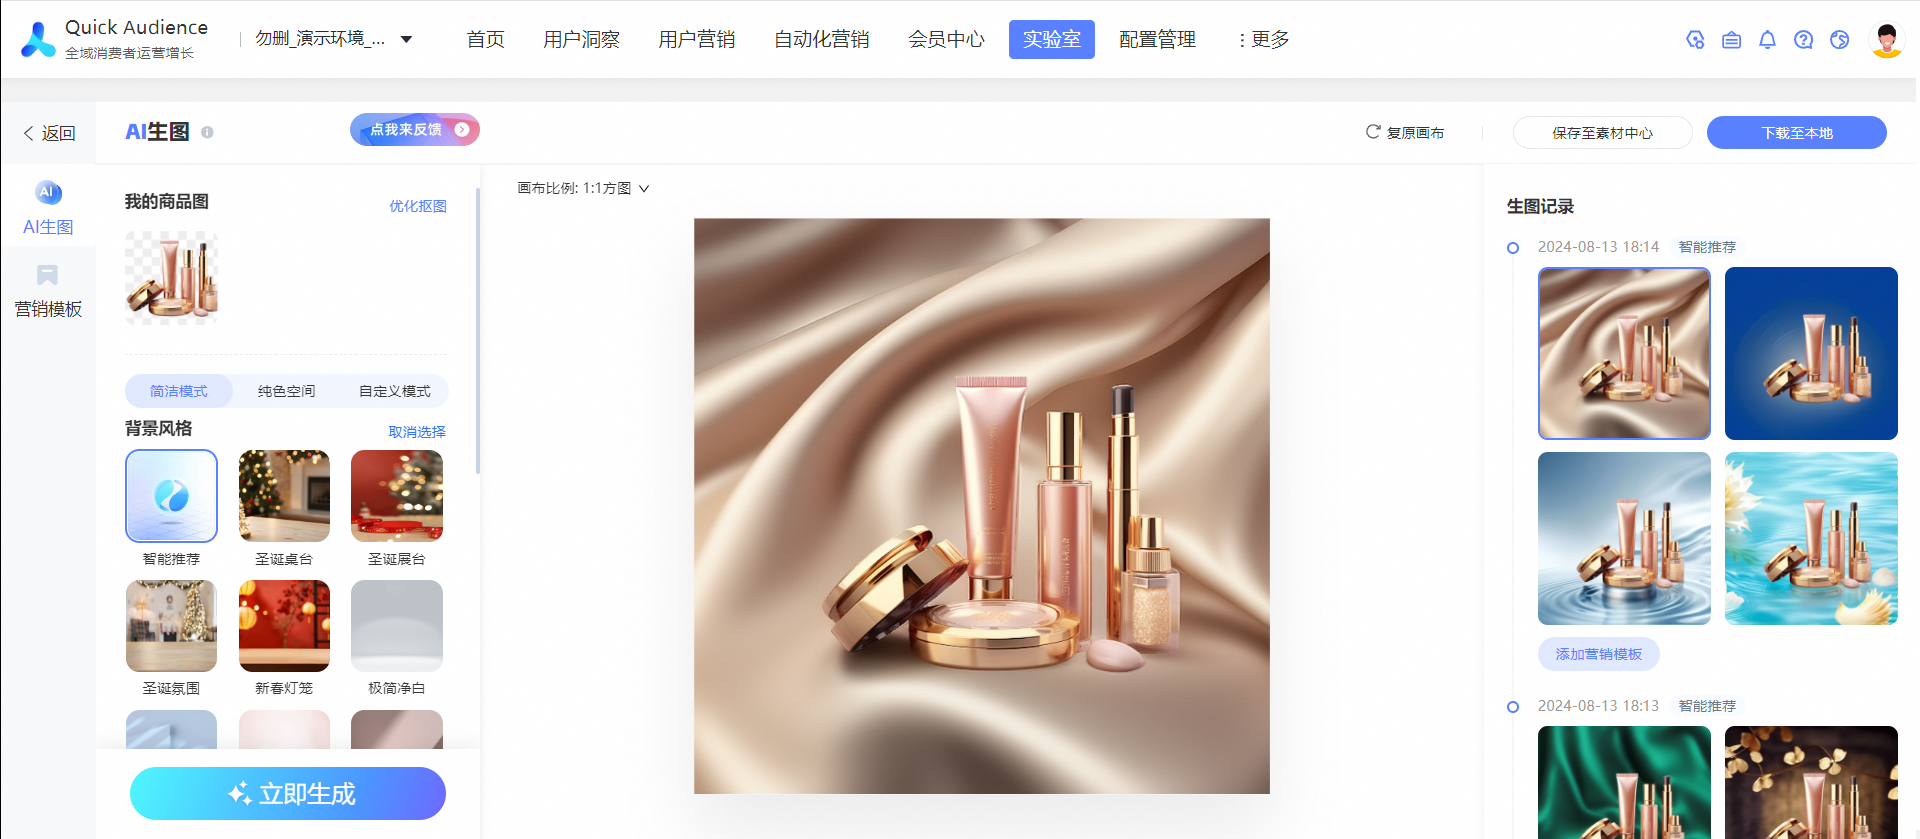Click the 复原画布 reset canvas icon
This screenshot has width=1920, height=839.
1373,132
